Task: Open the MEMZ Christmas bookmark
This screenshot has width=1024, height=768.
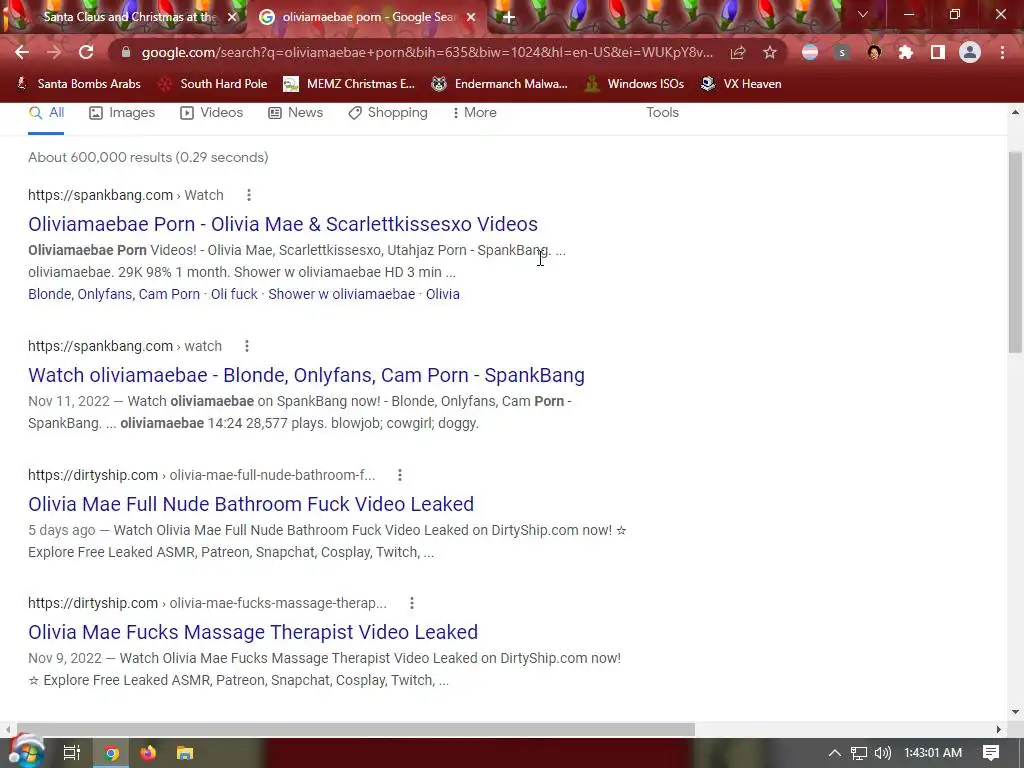Action: (349, 84)
